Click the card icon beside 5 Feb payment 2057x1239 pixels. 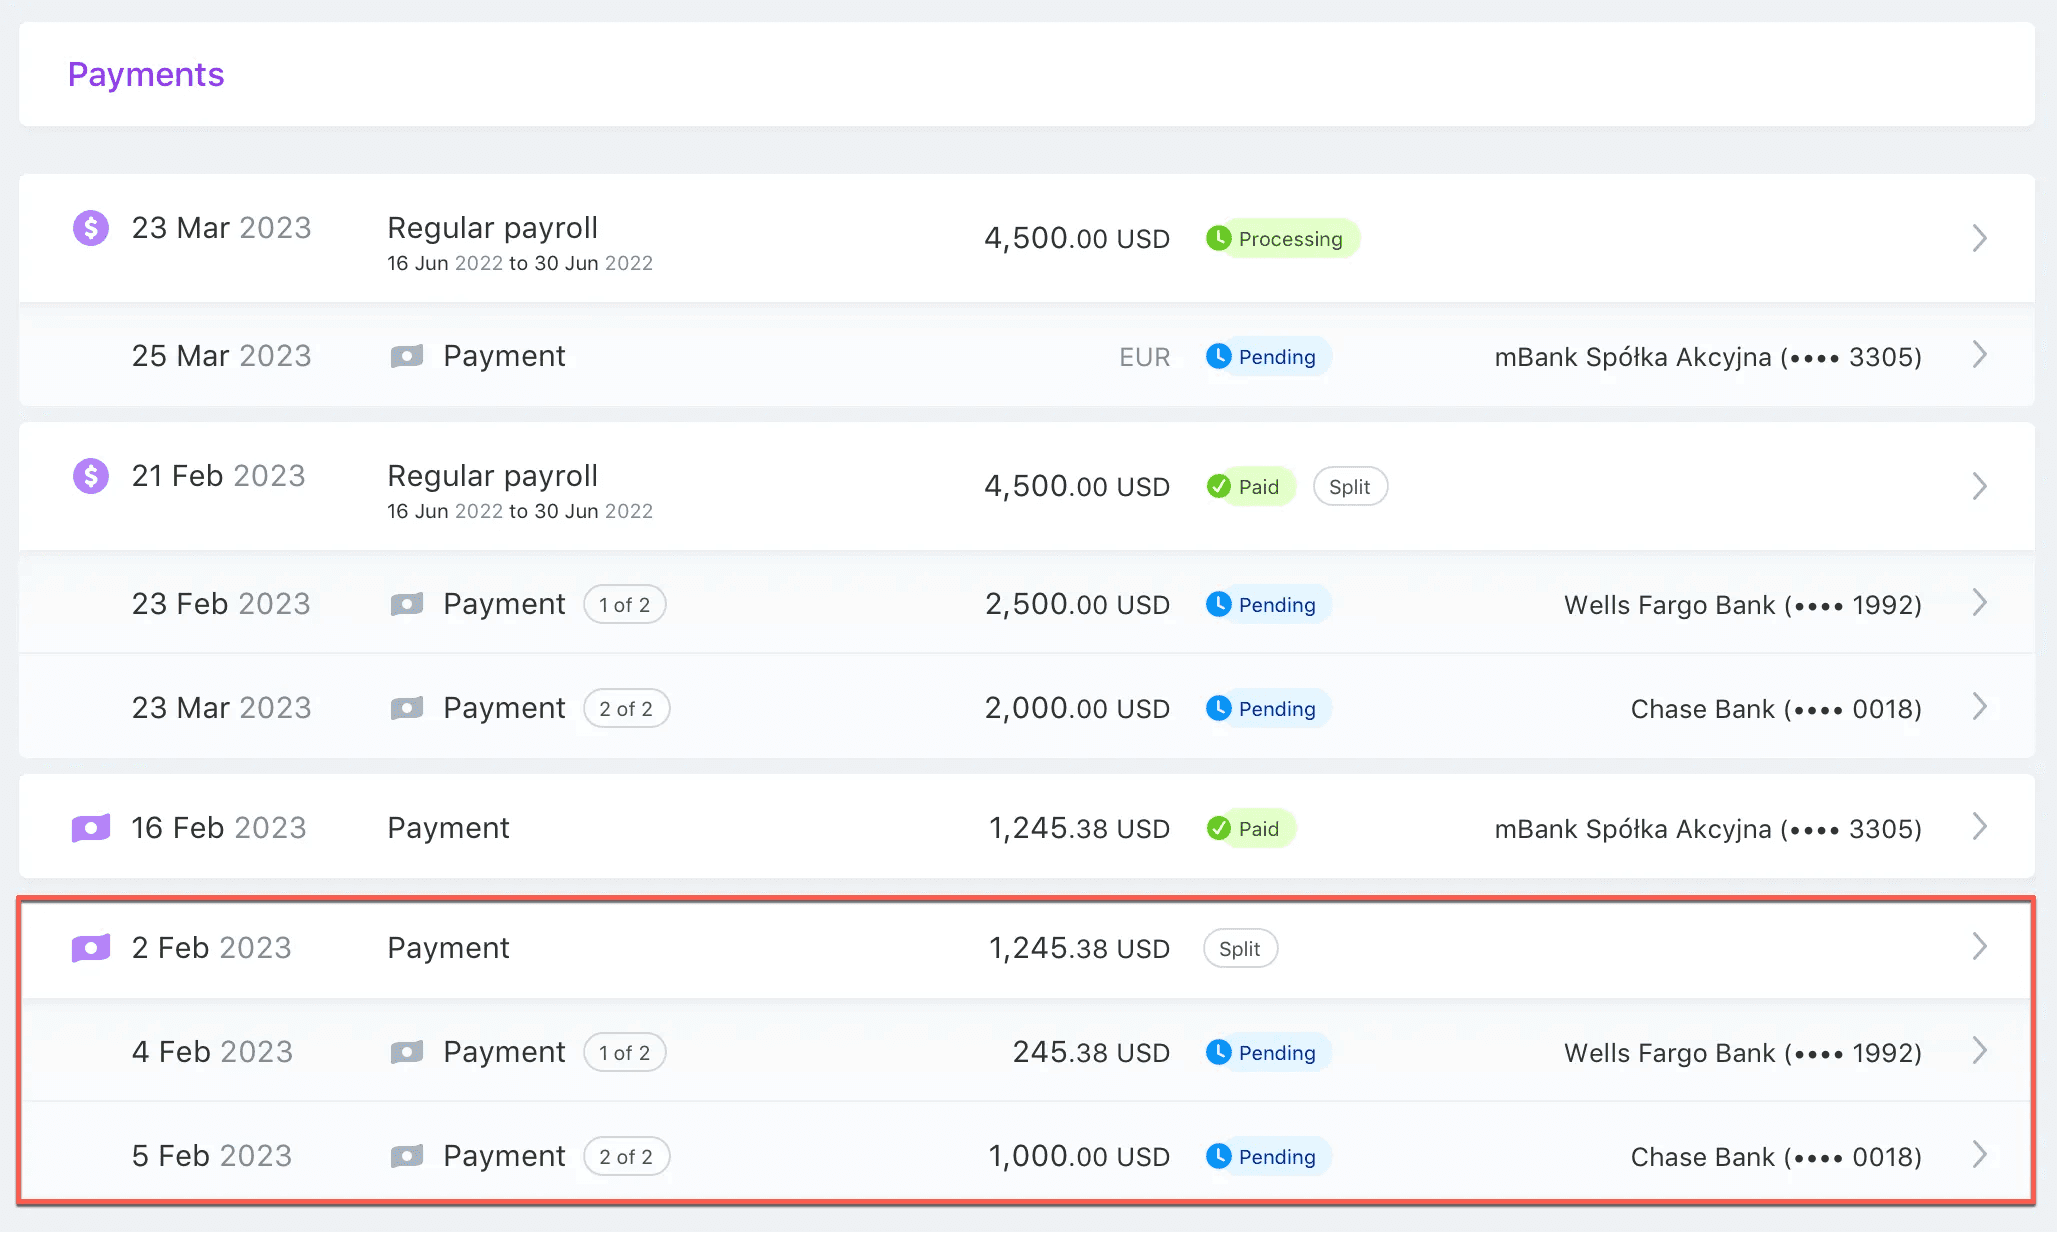click(x=406, y=1156)
